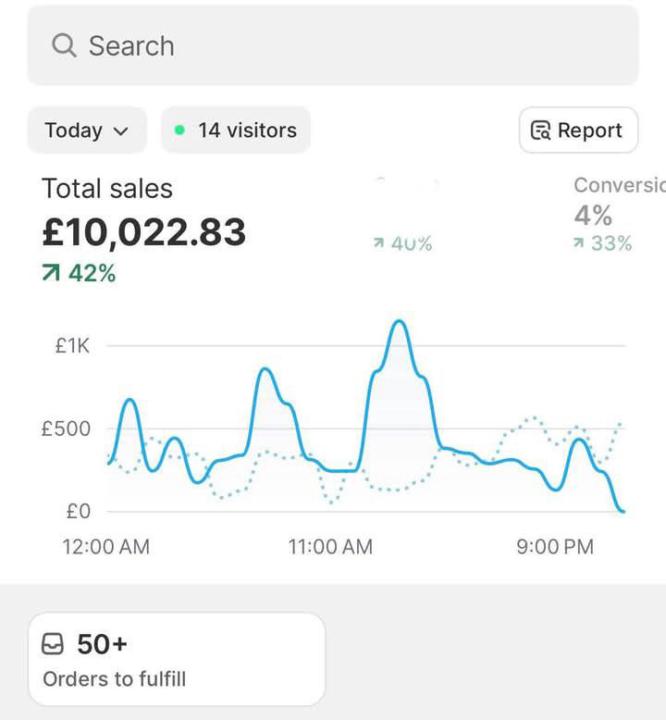This screenshot has height=720, width=666.
Task: Open the Report button
Action: pyautogui.click(x=578, y=130)
